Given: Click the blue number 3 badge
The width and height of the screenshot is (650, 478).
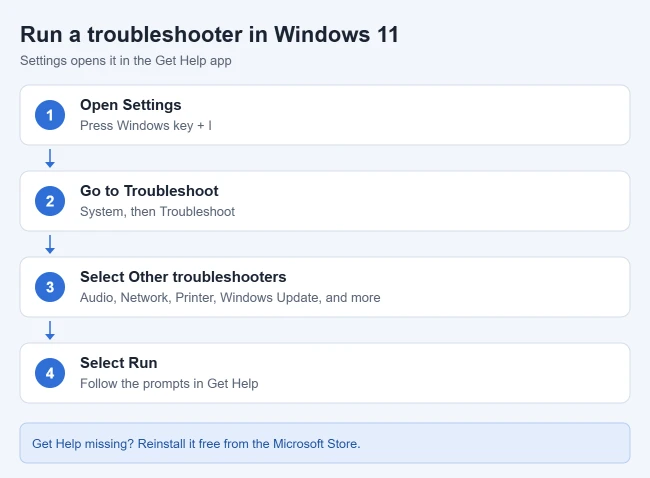Looking at the screenshot, I should click(50, 287).
